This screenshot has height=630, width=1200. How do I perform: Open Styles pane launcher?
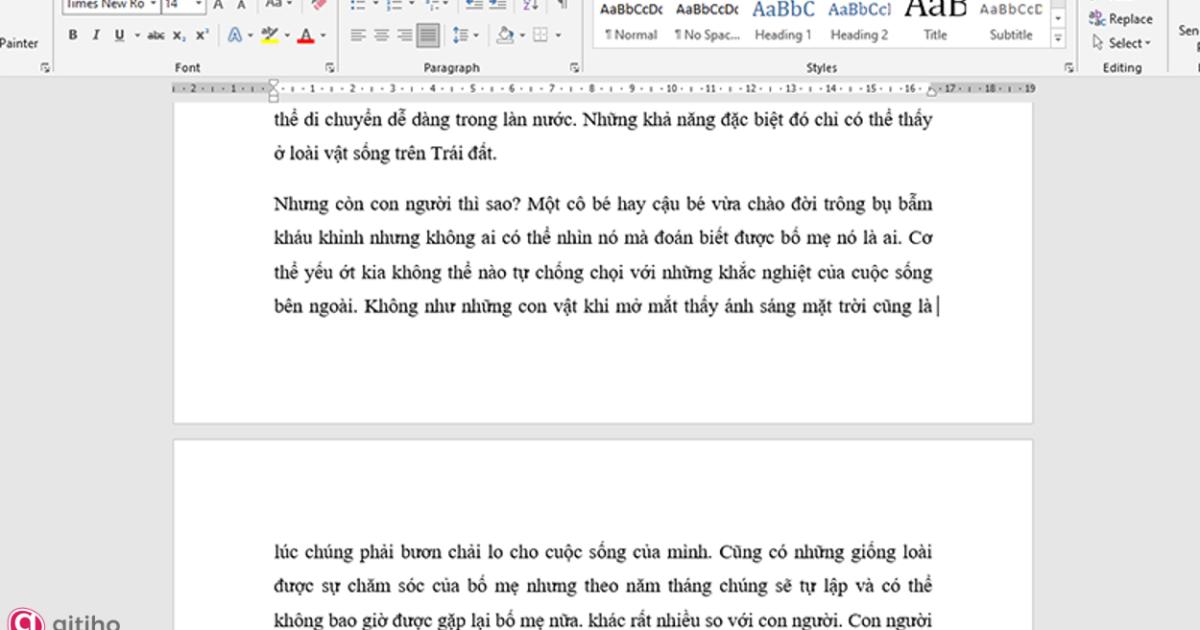click(1069, 68)
